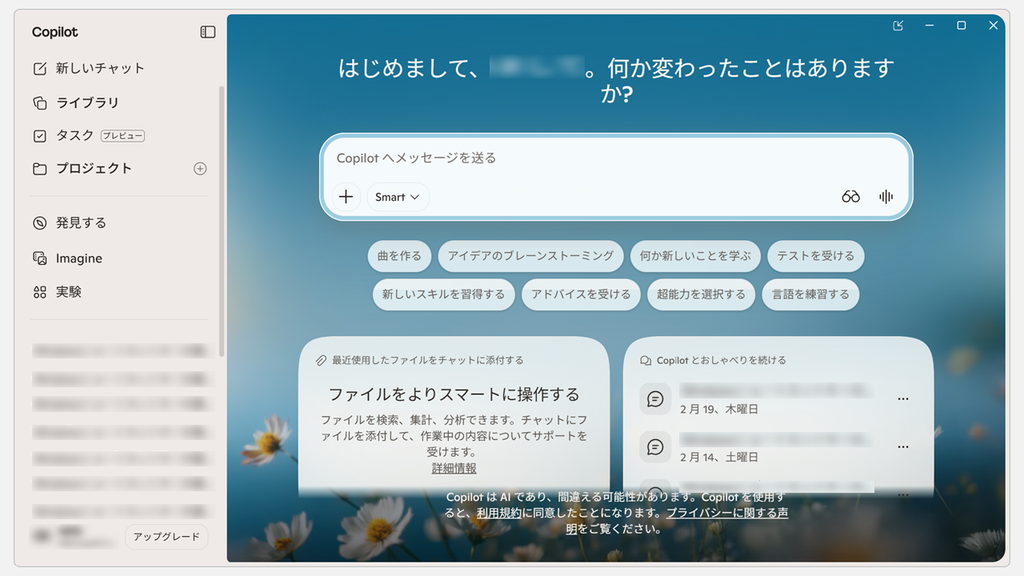Open 発見する in the sidebar
Image resolution: width=1024 pixels, height=576 pixels.
coord(69,223)
